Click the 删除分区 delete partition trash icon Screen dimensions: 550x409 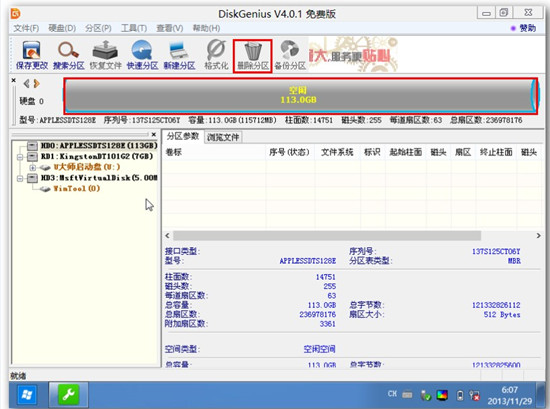click(x=253, y=56)
